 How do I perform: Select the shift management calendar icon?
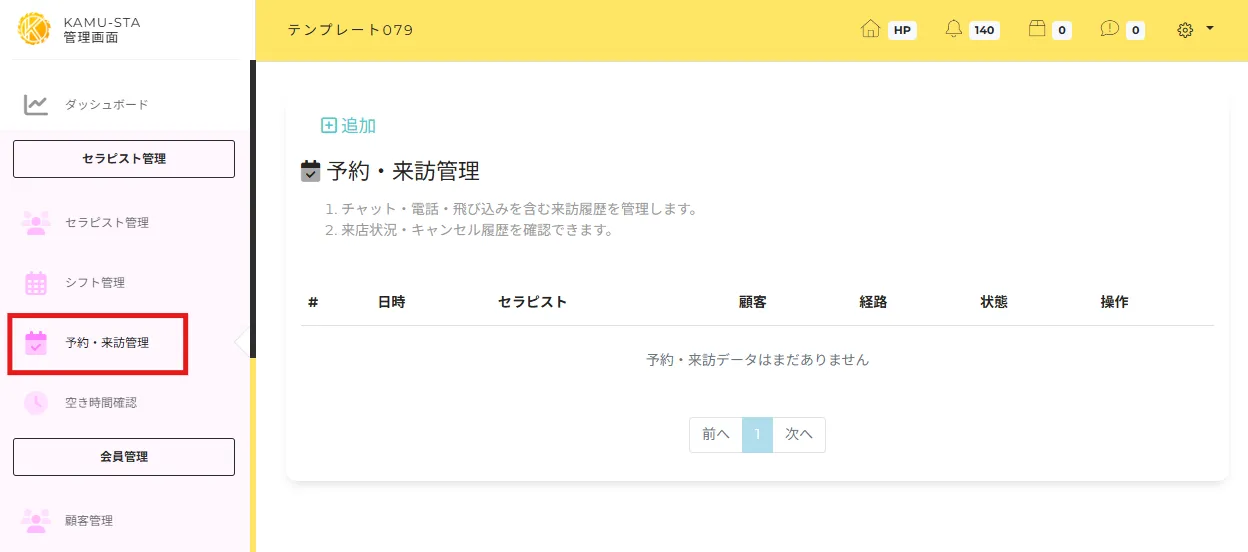(x=36, y=283)
